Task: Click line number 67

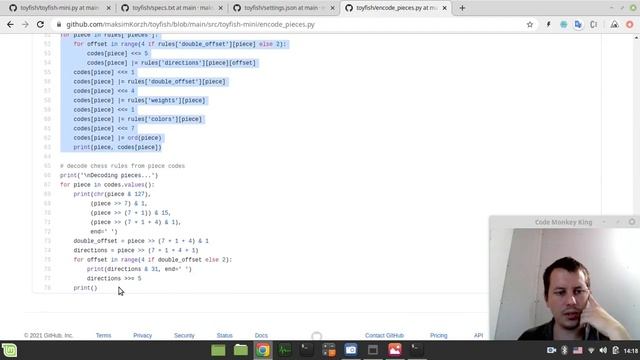Action: pos(47,184)
